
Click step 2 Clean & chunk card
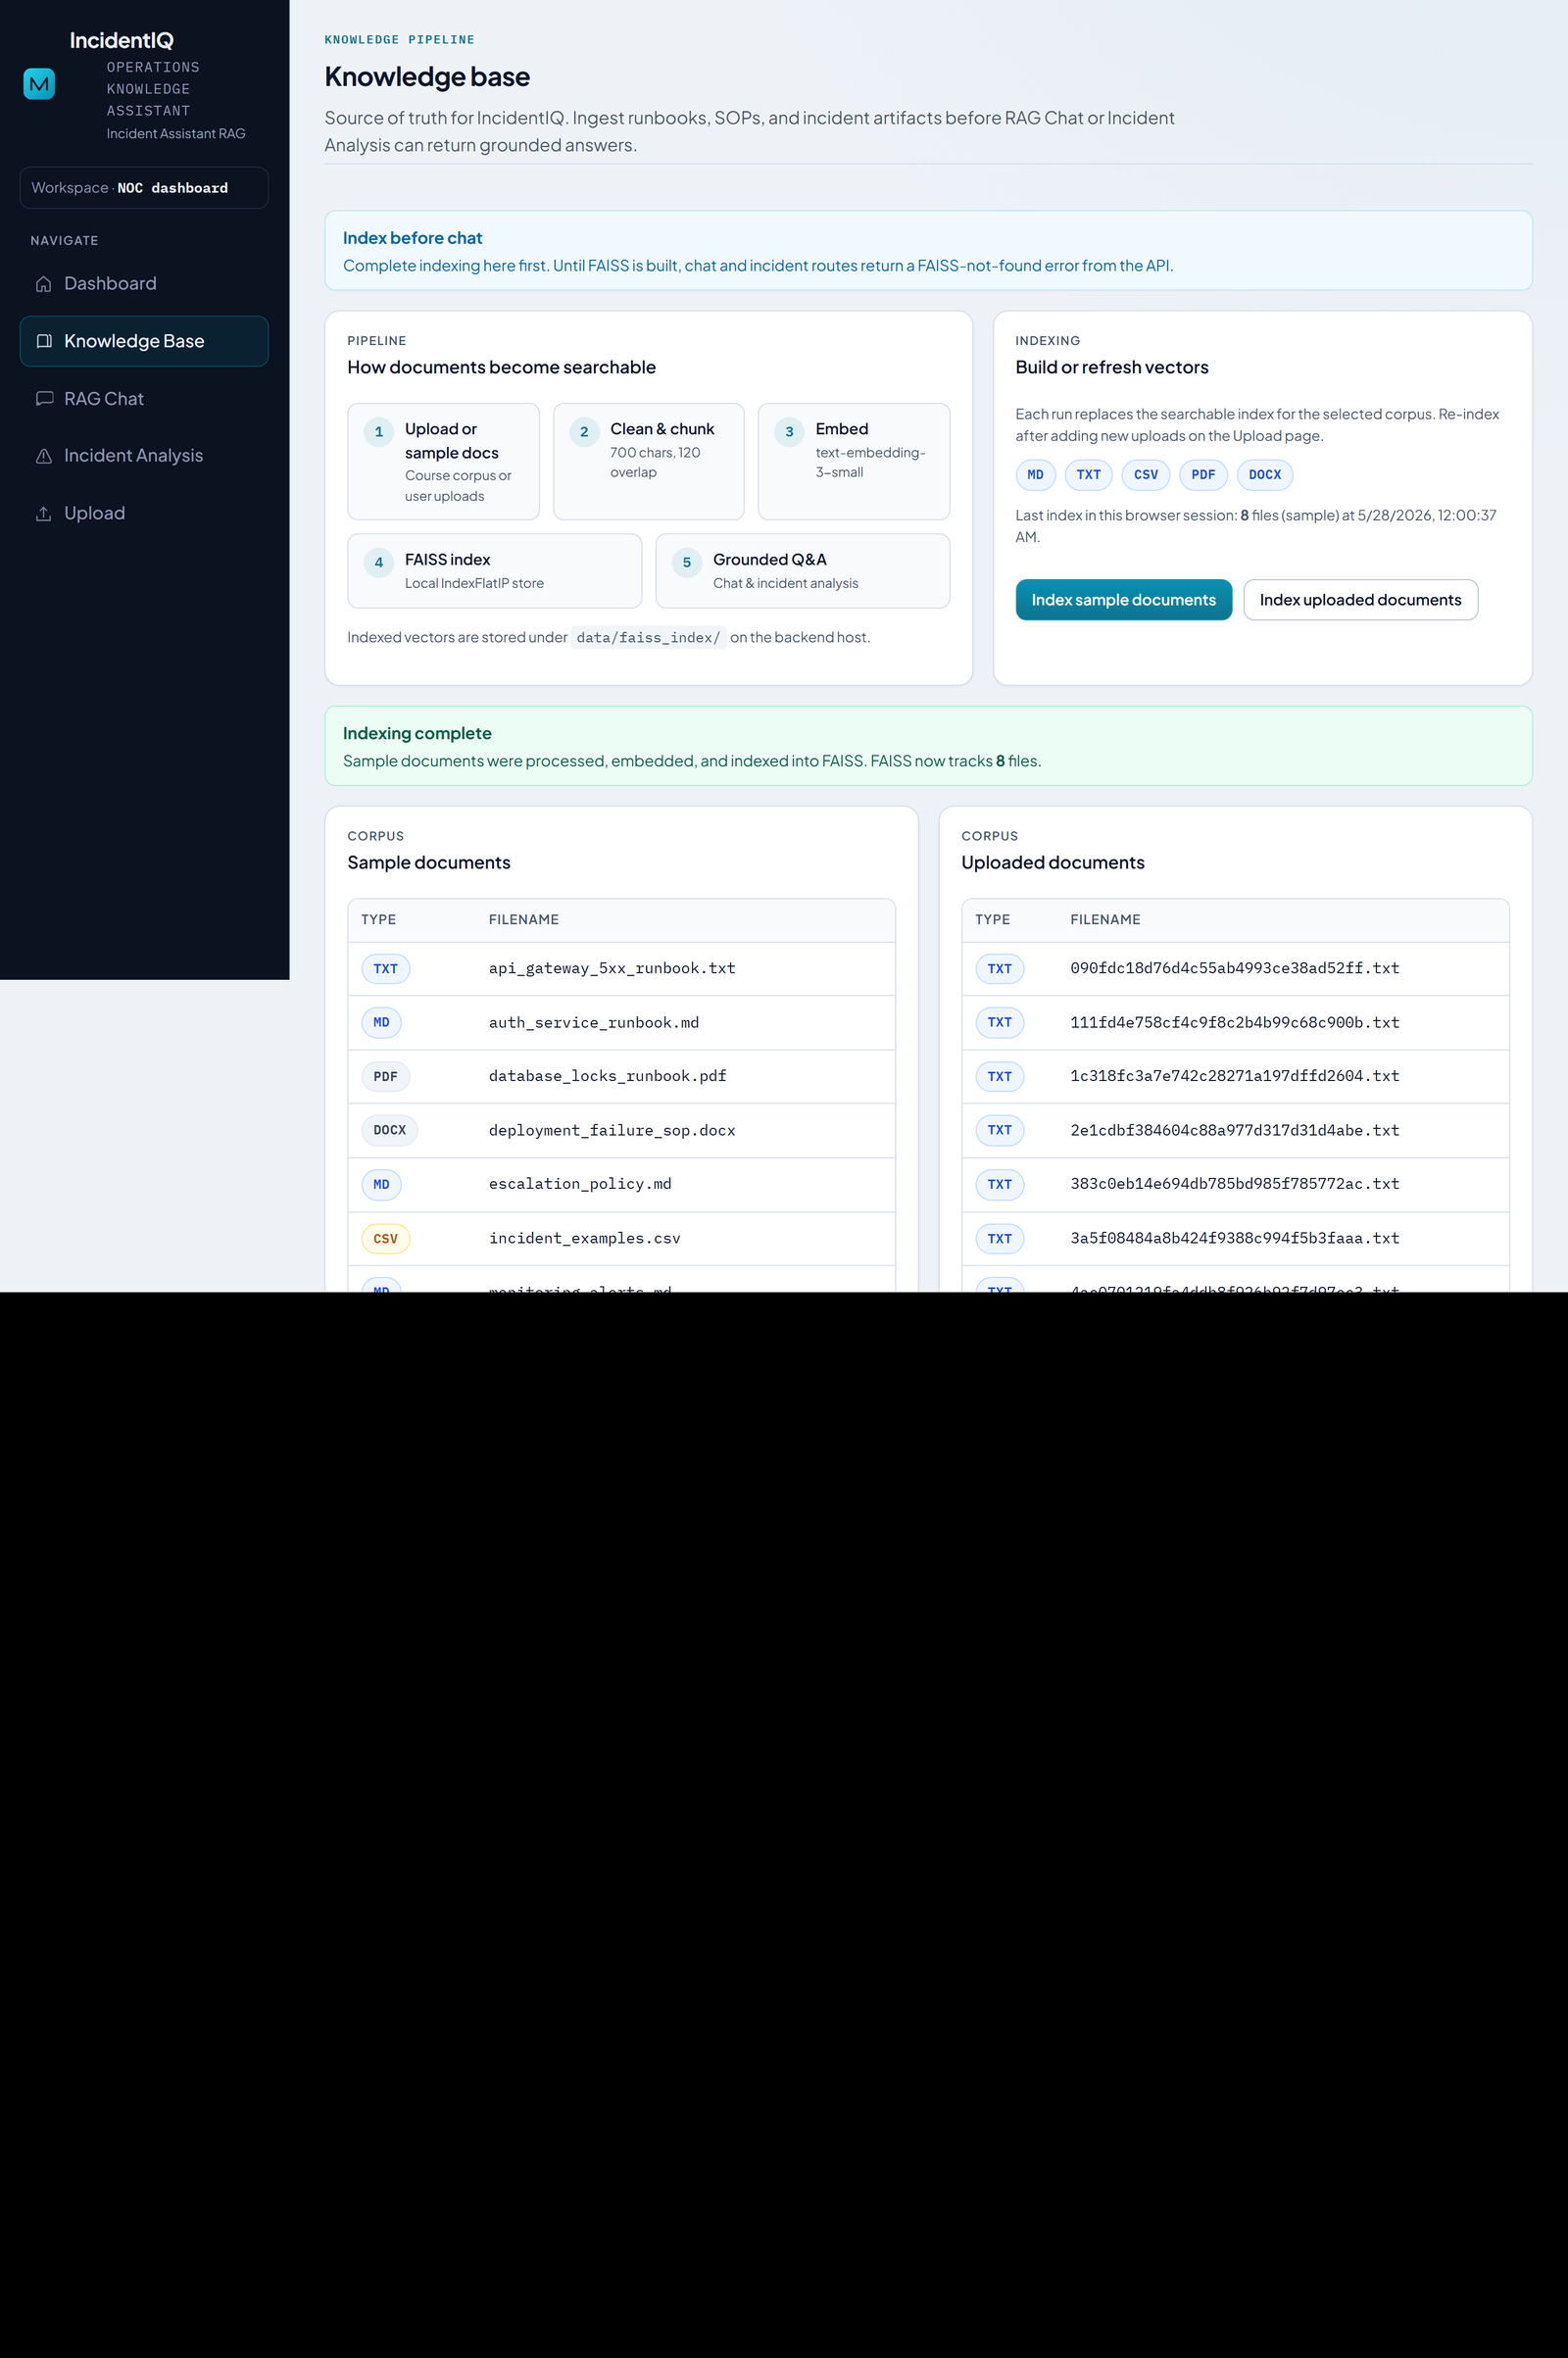click(648, 462)
